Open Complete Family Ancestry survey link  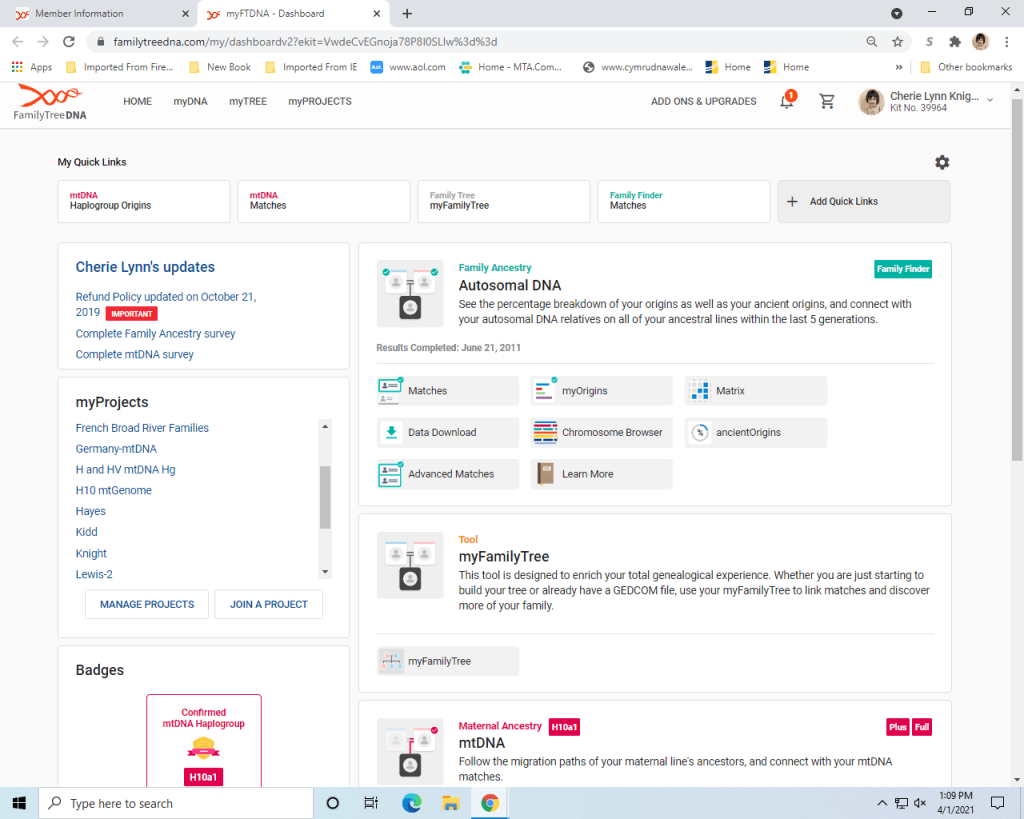[x=156, y=333]
